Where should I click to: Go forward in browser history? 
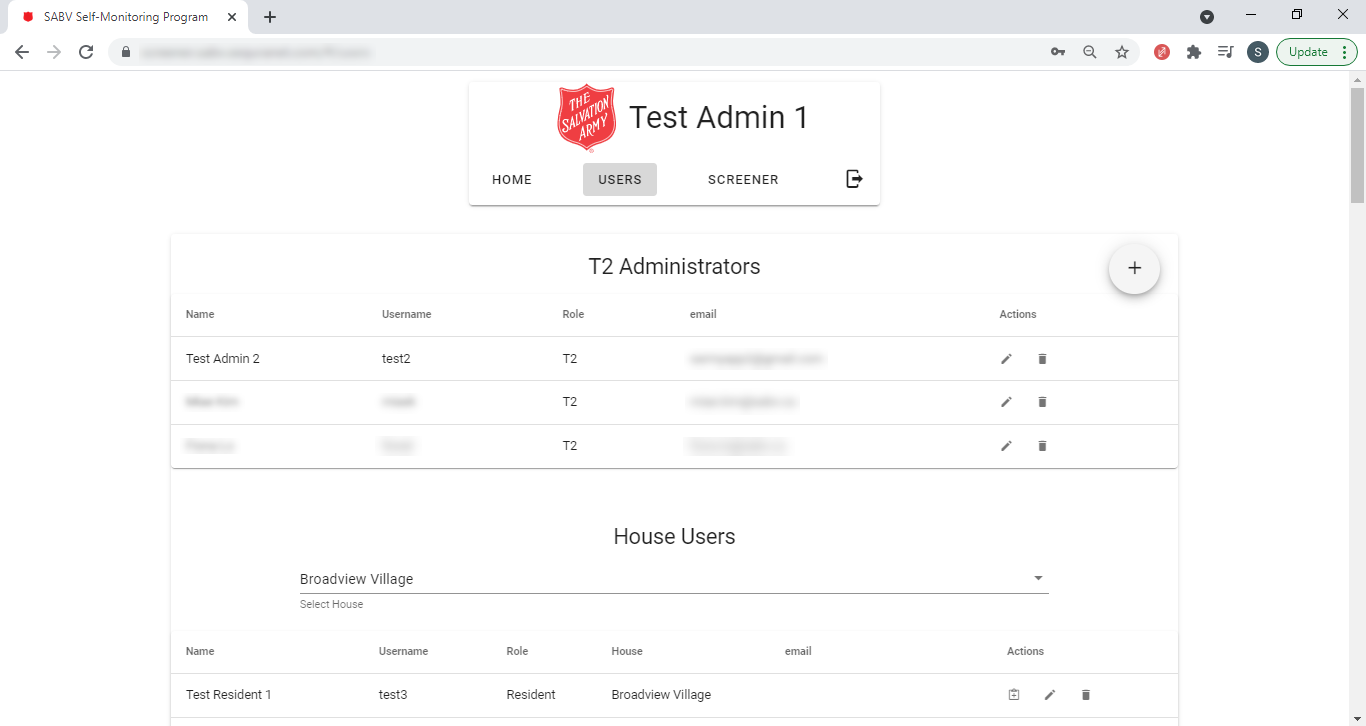[x=54, y=52]
